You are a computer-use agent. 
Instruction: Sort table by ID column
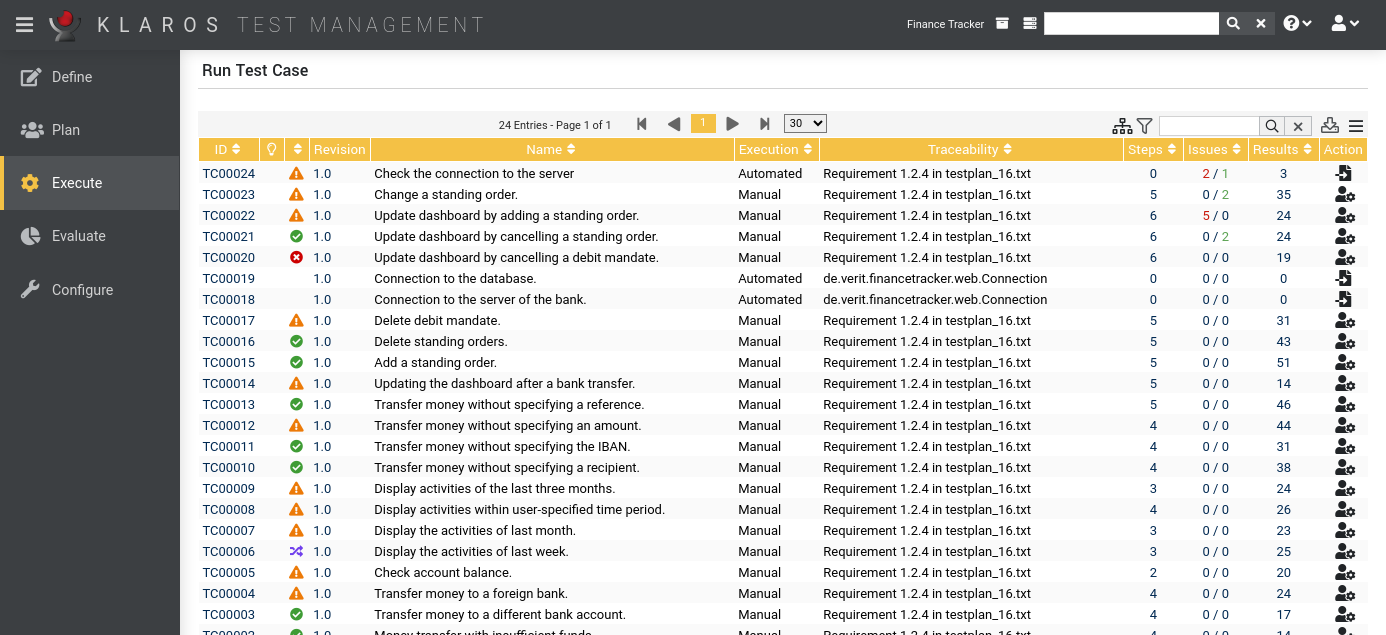tap(227, 150)
